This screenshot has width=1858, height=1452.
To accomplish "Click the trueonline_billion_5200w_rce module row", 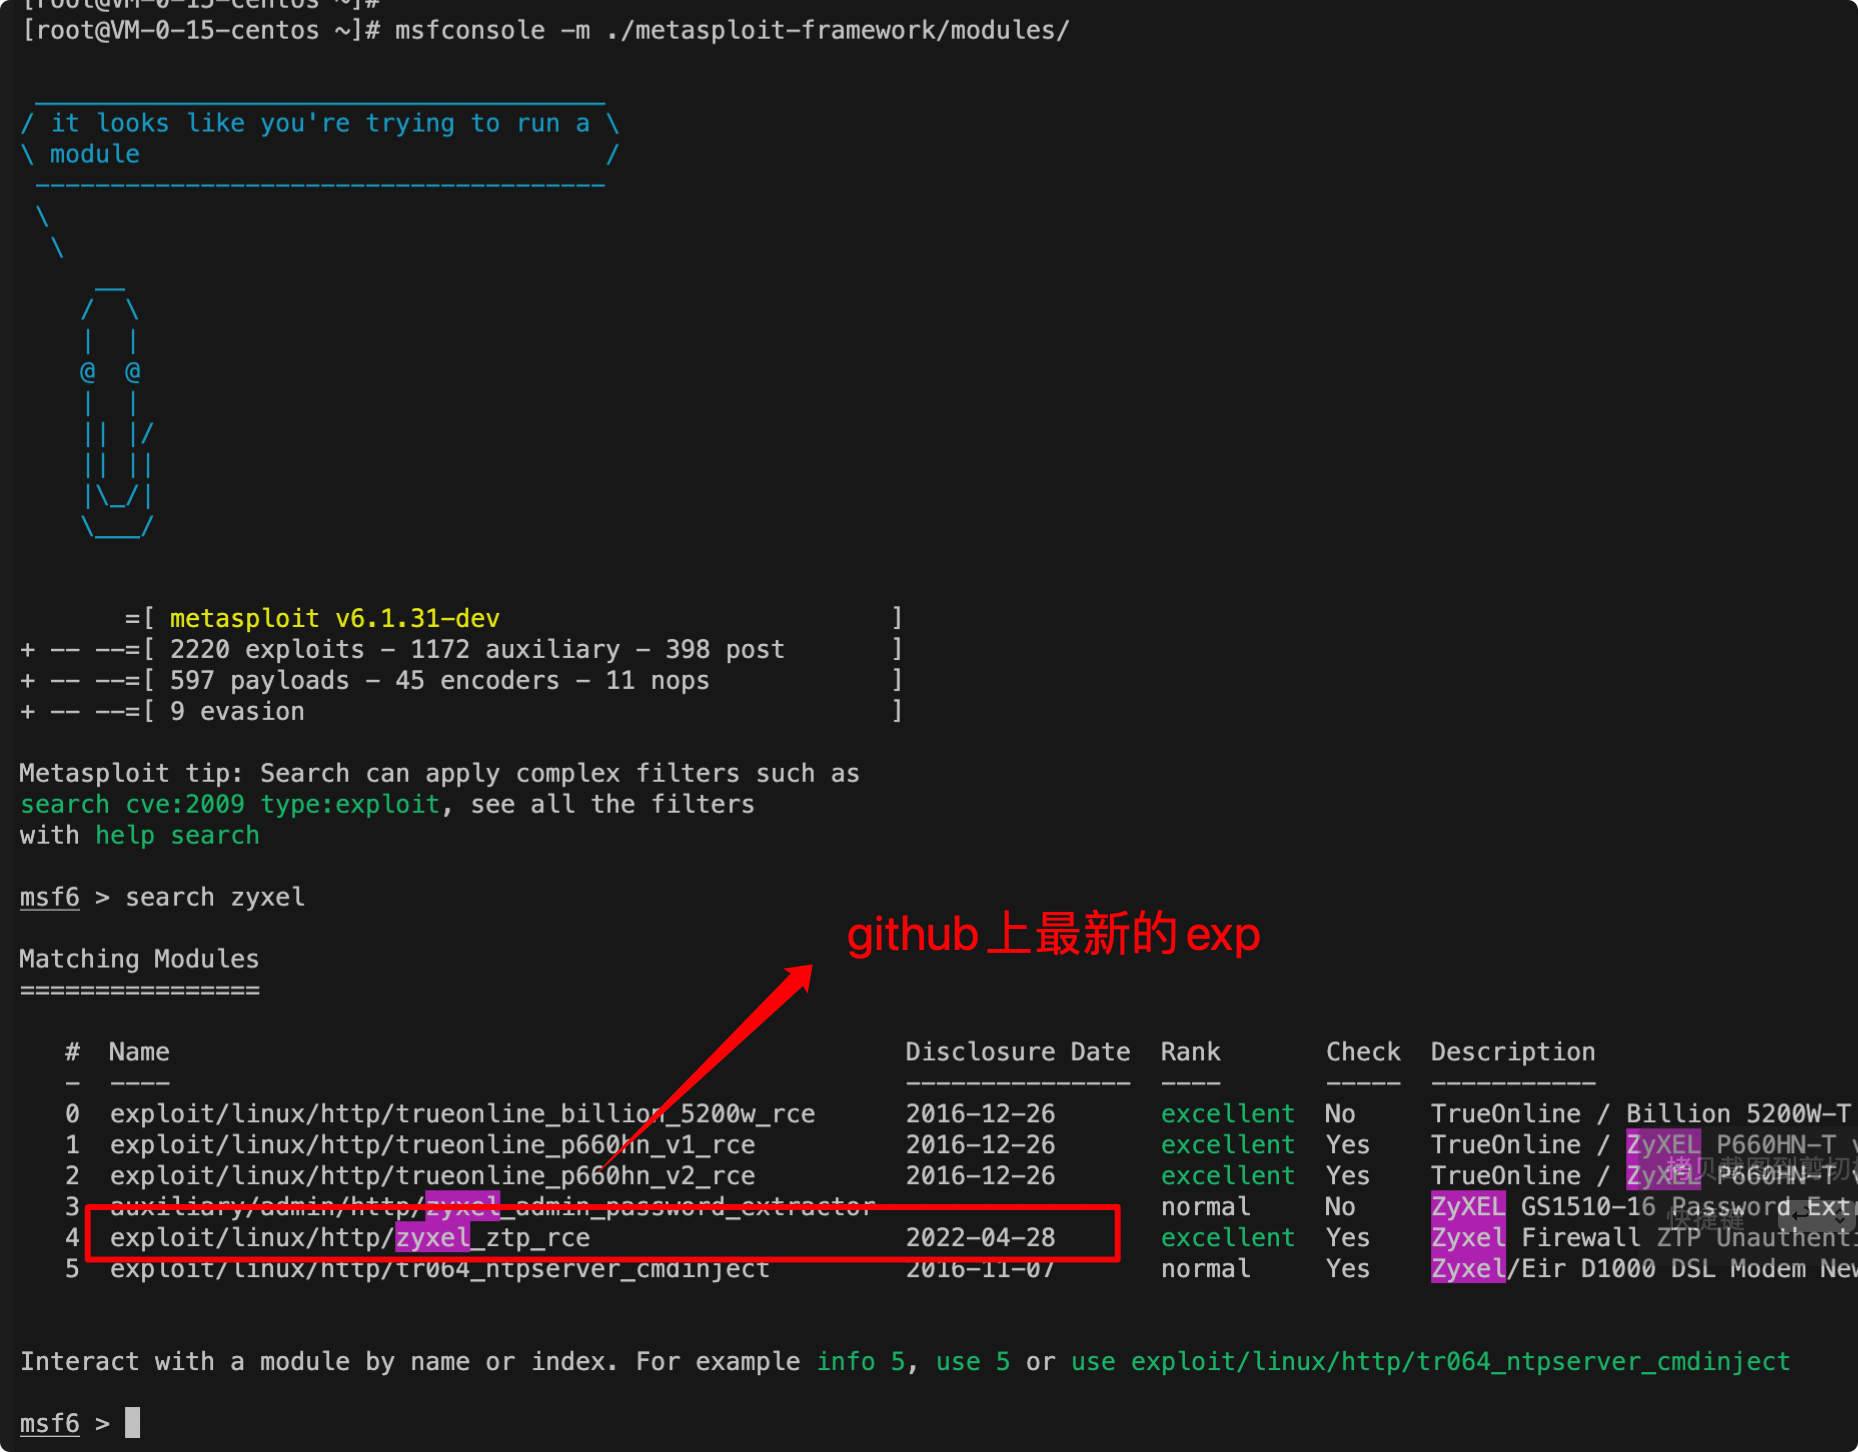I will 957,1114.
